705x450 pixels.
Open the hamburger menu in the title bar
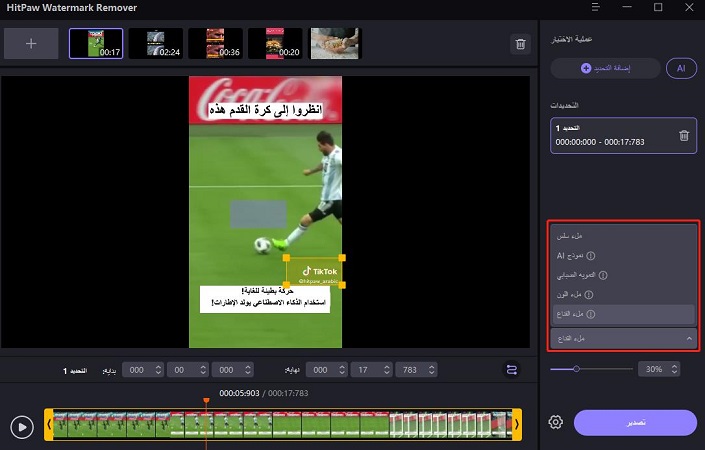(596, 7)
